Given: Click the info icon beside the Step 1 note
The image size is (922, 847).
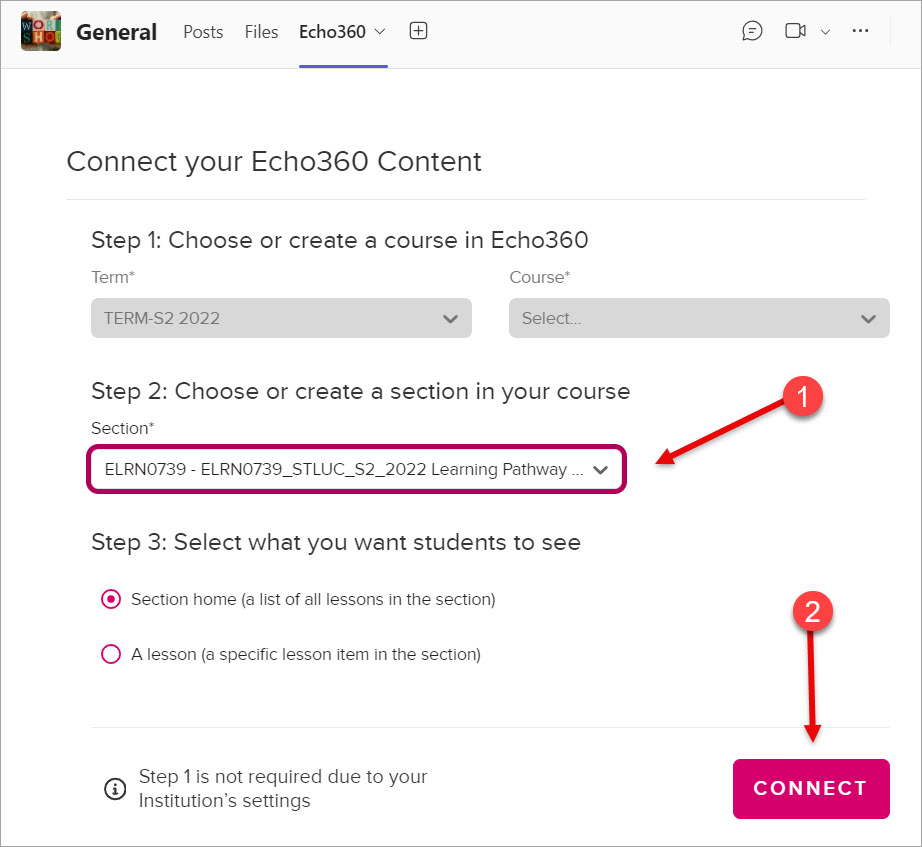Looking at the screenshot, I should point(115,789).
